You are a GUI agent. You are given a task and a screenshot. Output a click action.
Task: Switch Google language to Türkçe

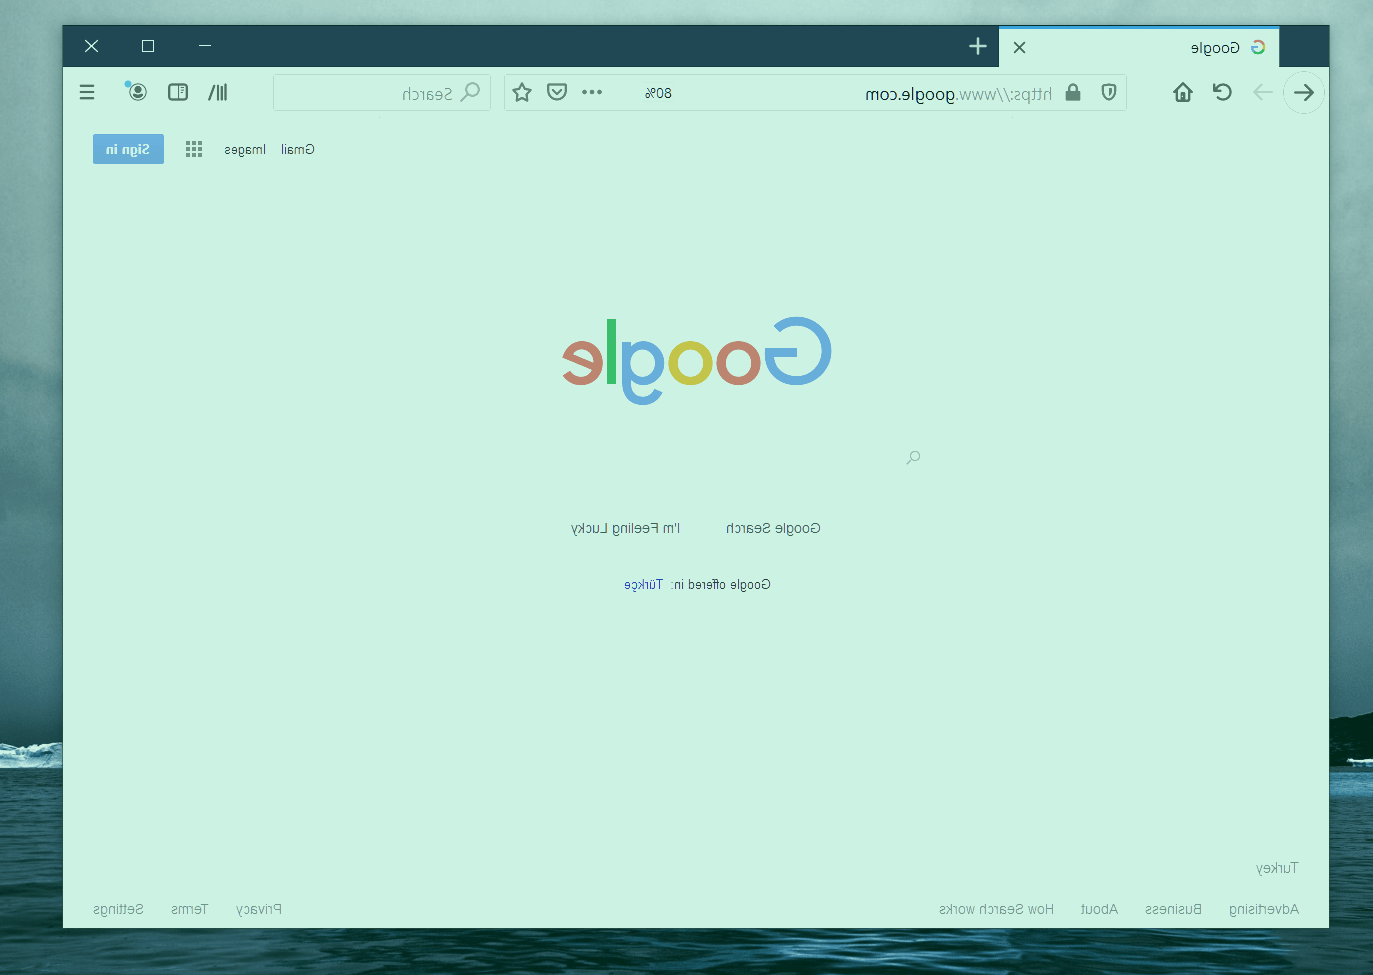coord(643,585)
